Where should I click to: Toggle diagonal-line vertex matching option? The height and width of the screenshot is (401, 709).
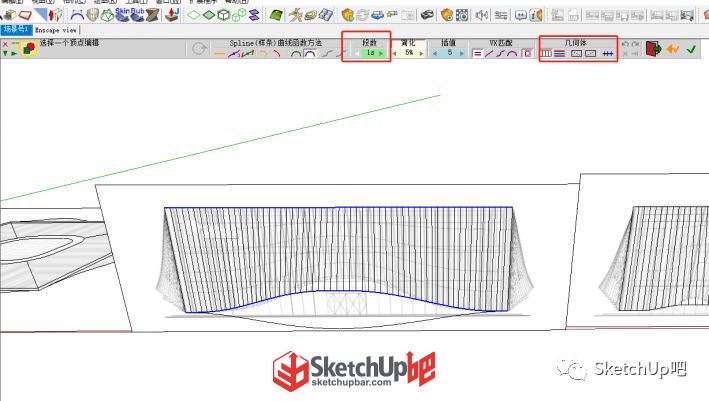click(x=489, y=53)
